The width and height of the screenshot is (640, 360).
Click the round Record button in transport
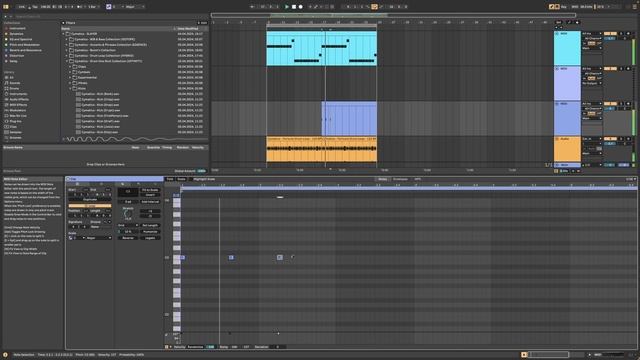tap(300, 7)
